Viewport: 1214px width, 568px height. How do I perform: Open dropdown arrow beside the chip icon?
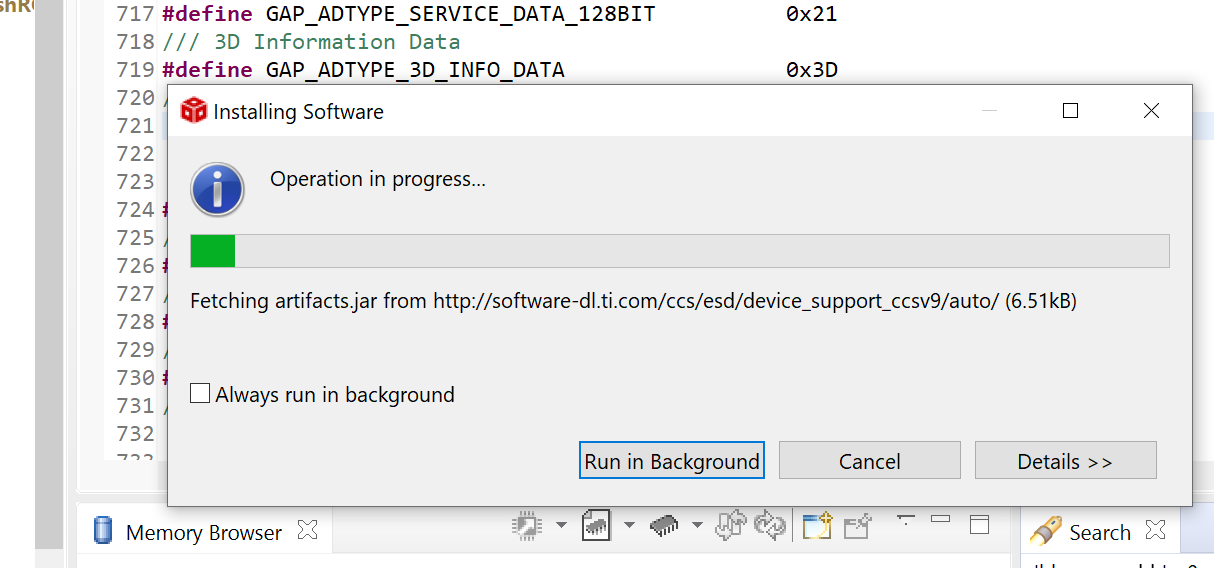(561, 525)
